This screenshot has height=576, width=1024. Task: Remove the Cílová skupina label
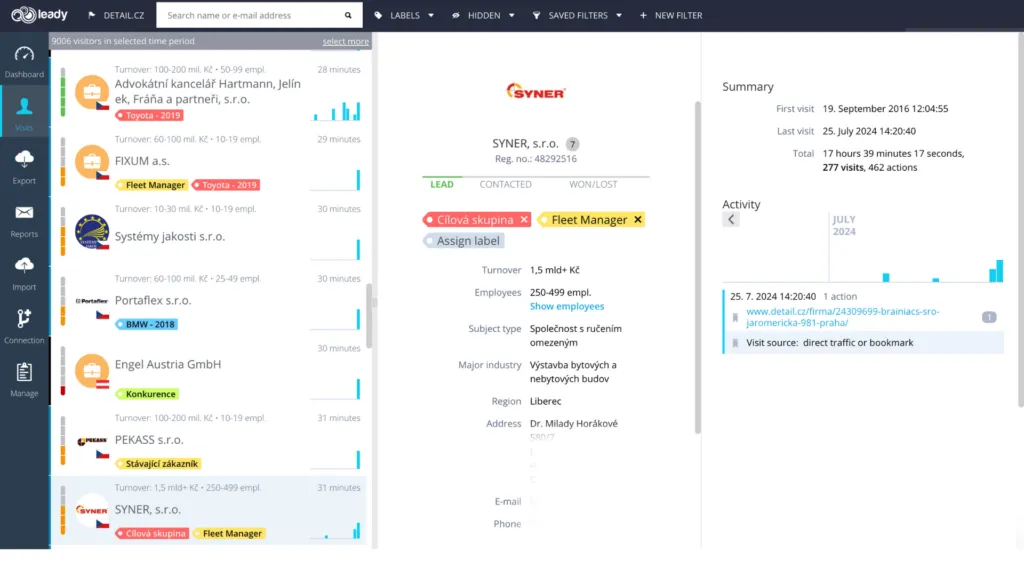click(x=524, y=220)
